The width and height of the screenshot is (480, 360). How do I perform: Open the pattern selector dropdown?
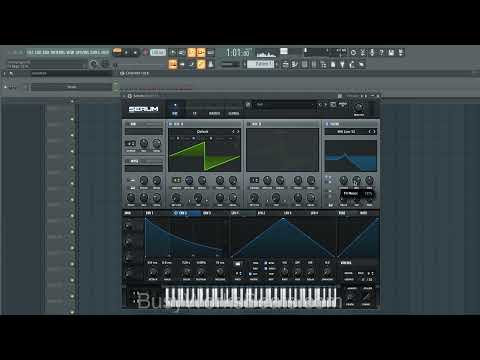[260, 64]
